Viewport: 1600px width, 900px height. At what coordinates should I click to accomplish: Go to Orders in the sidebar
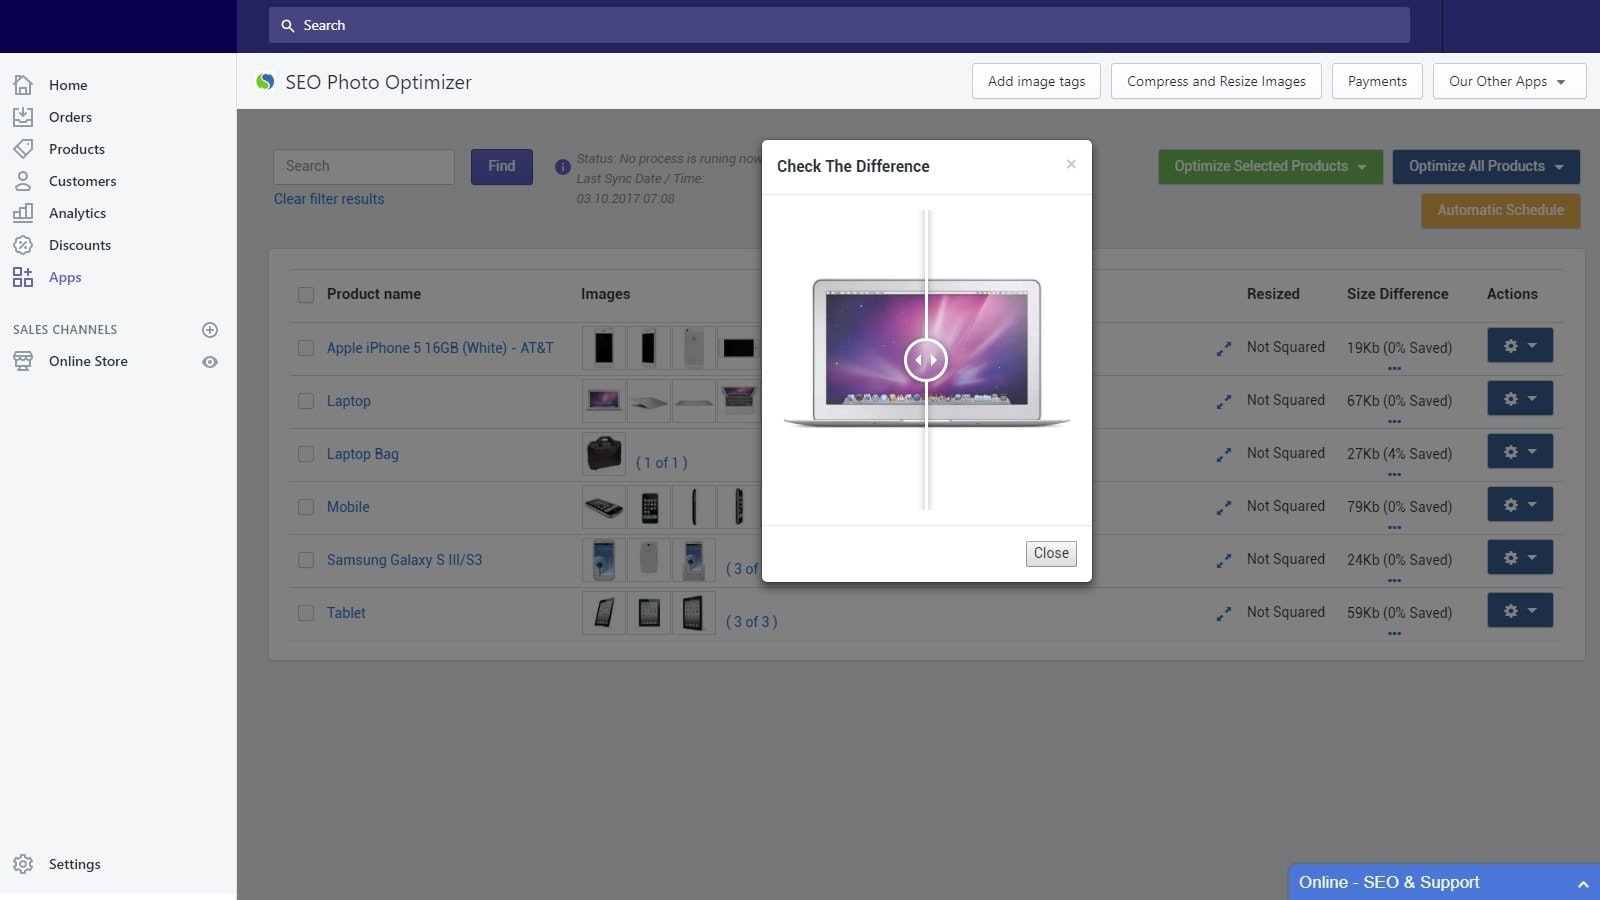coord(70,117)
